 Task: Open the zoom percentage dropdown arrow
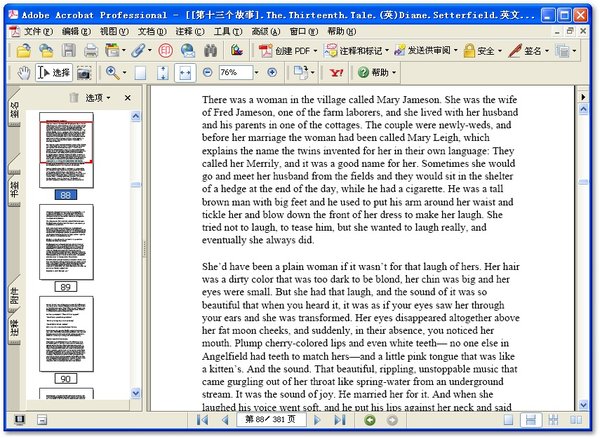tap(256, 72)
